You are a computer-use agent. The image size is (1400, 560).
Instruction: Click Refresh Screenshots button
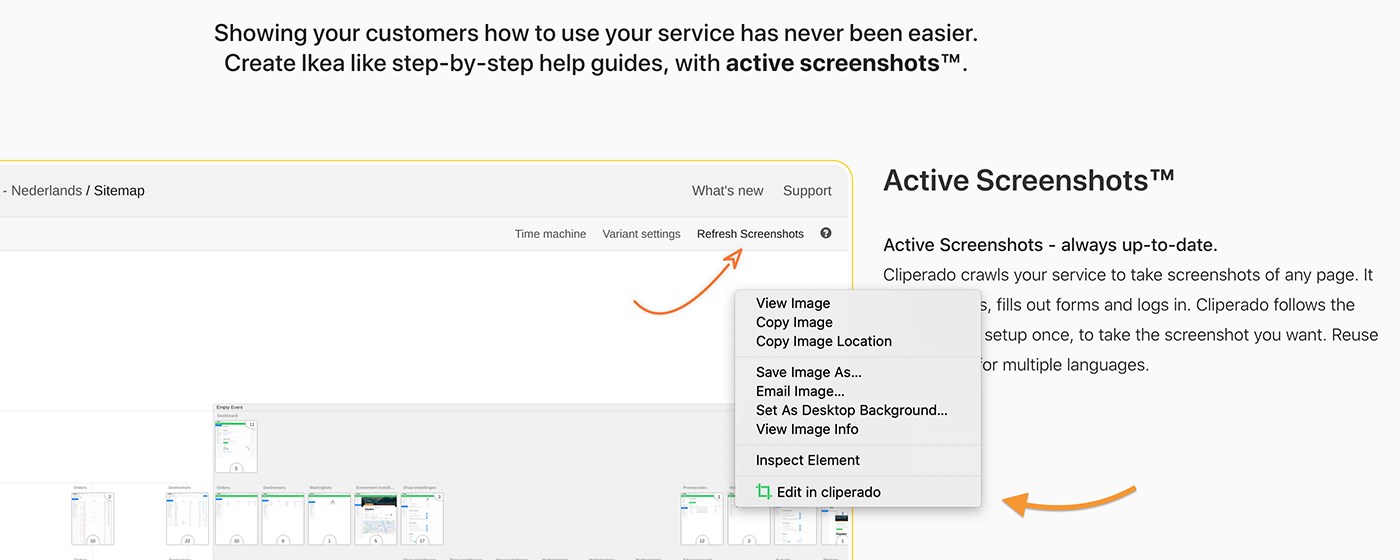point(750,234)
